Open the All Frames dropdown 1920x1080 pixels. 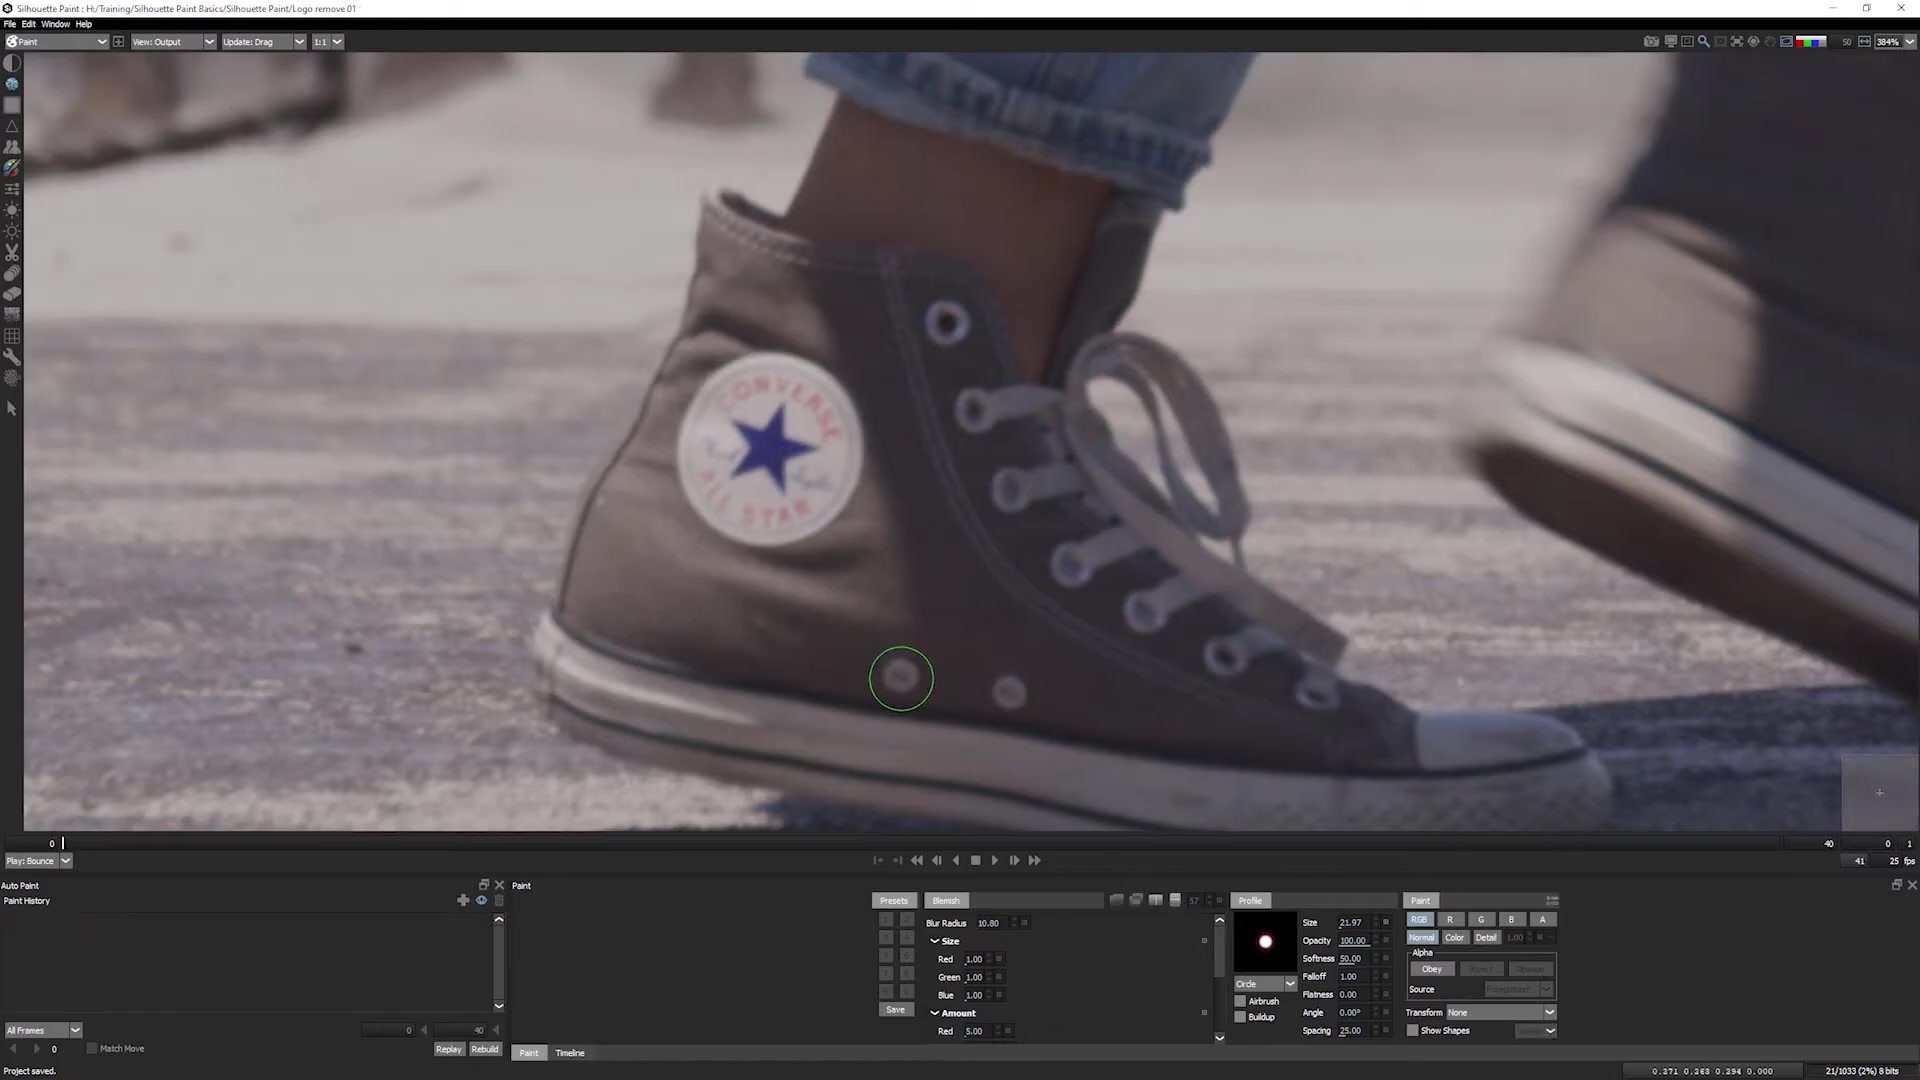point(43,1030)
